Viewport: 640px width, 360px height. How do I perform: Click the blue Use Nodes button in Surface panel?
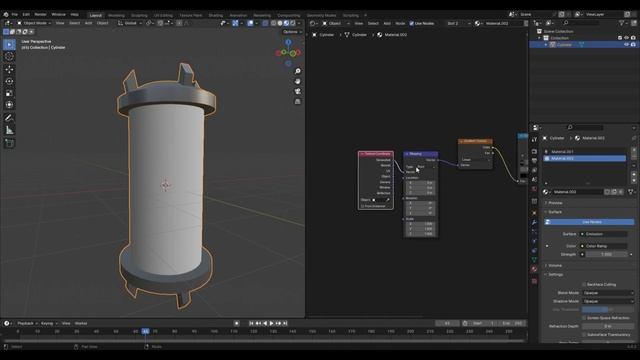[590, 222]
